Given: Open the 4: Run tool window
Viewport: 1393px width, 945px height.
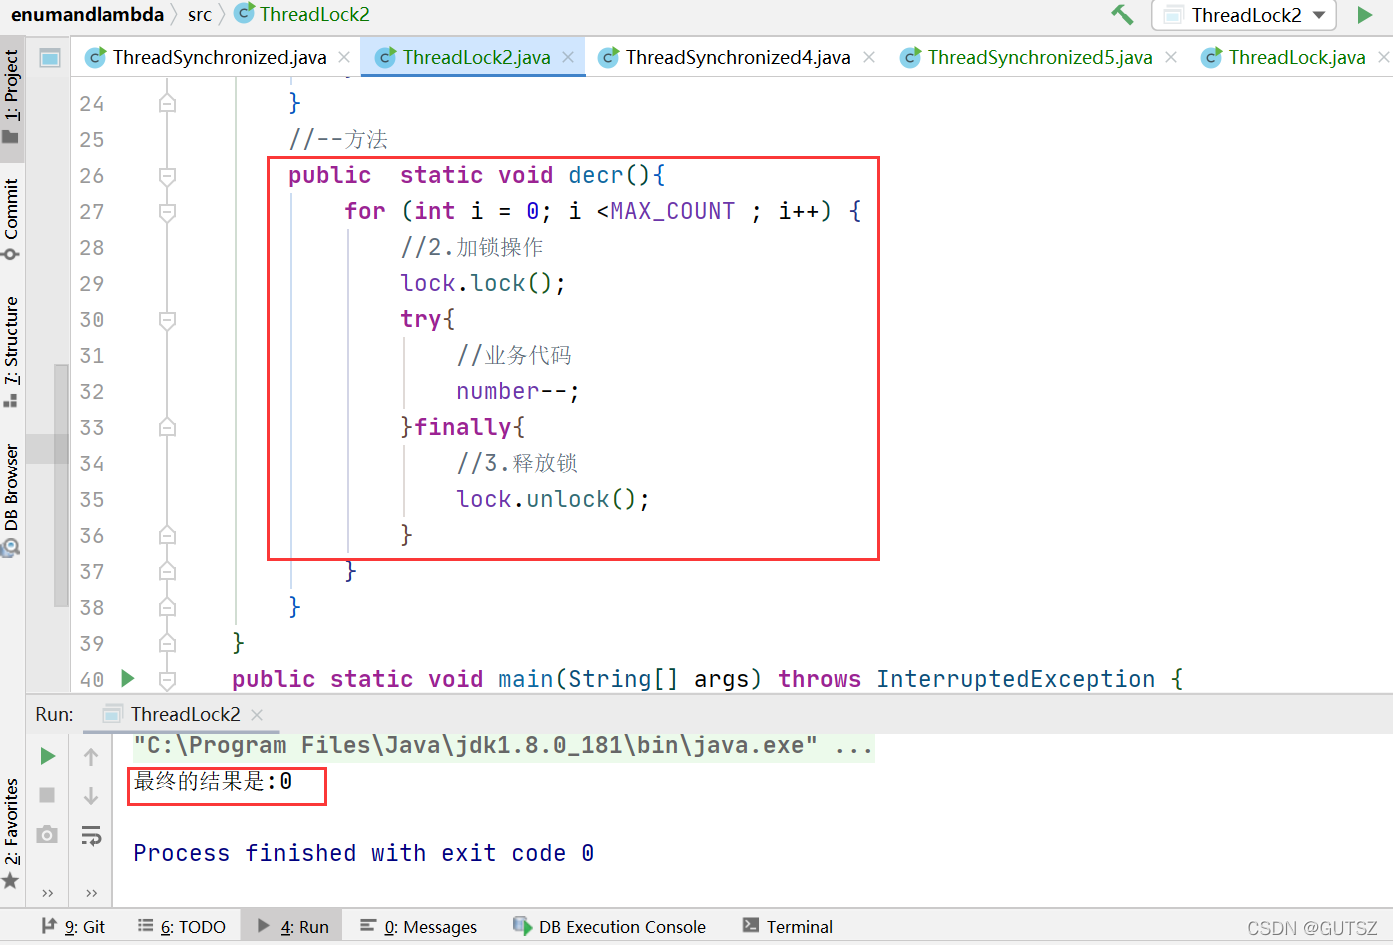Looking at the screenshot, I should (292, 927).
